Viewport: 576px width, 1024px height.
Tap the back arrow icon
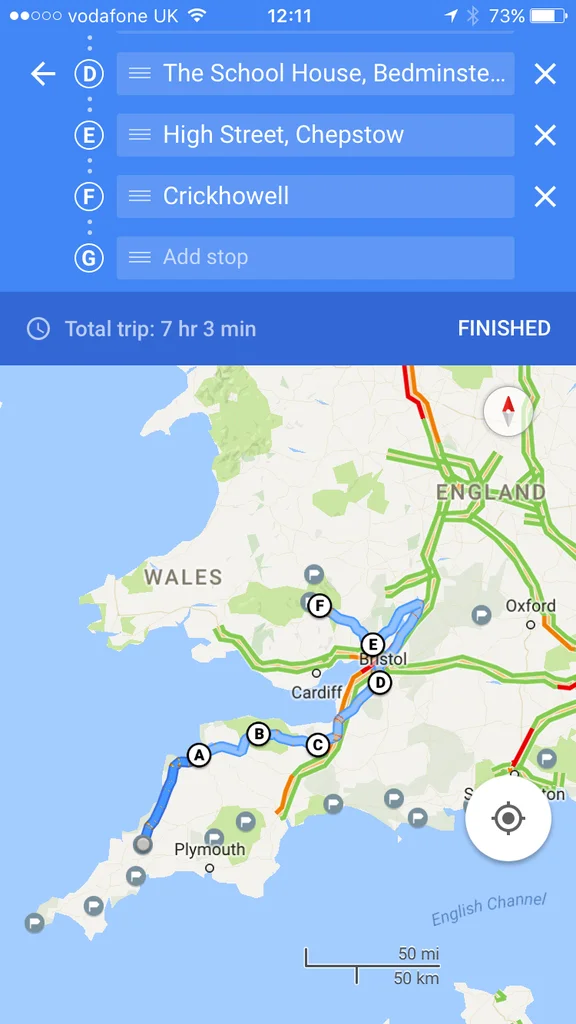coord(43,74)
